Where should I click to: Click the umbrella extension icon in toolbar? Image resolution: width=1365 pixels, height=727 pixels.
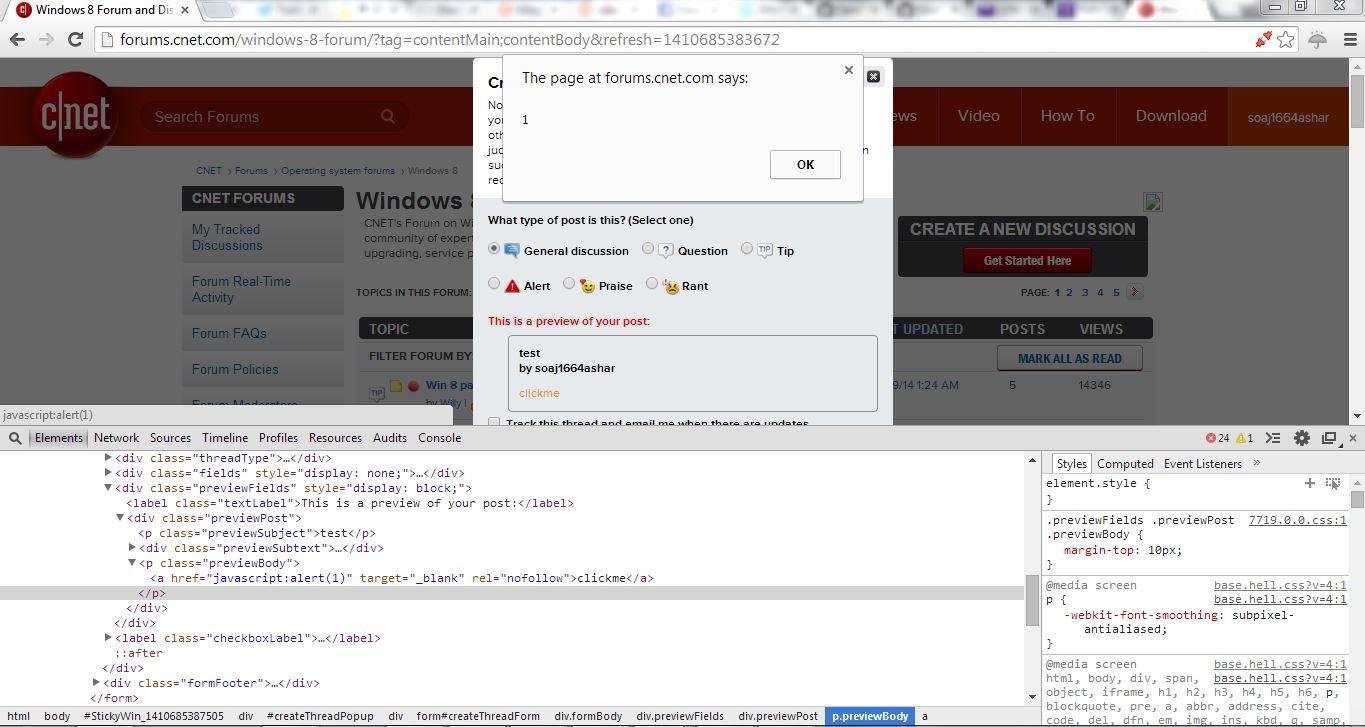1318,39
